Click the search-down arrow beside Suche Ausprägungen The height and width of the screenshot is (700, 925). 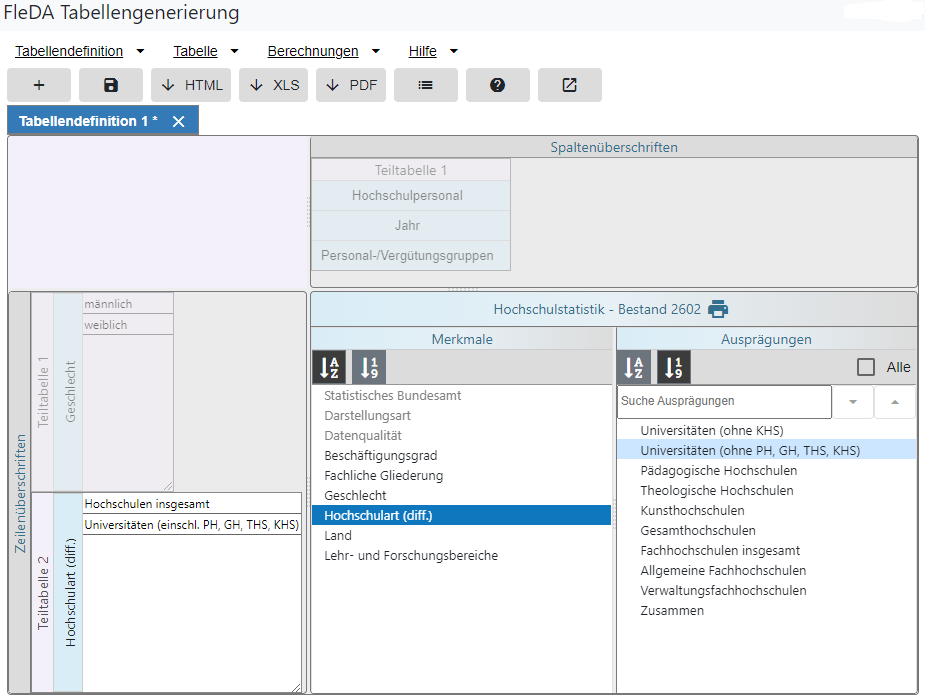853,401
